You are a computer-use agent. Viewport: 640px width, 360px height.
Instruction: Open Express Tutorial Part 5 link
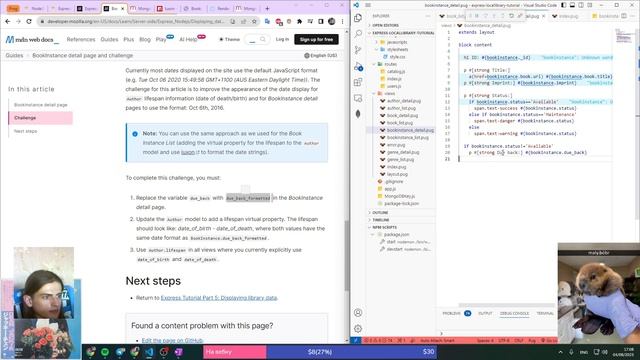[x=219, y=298]
